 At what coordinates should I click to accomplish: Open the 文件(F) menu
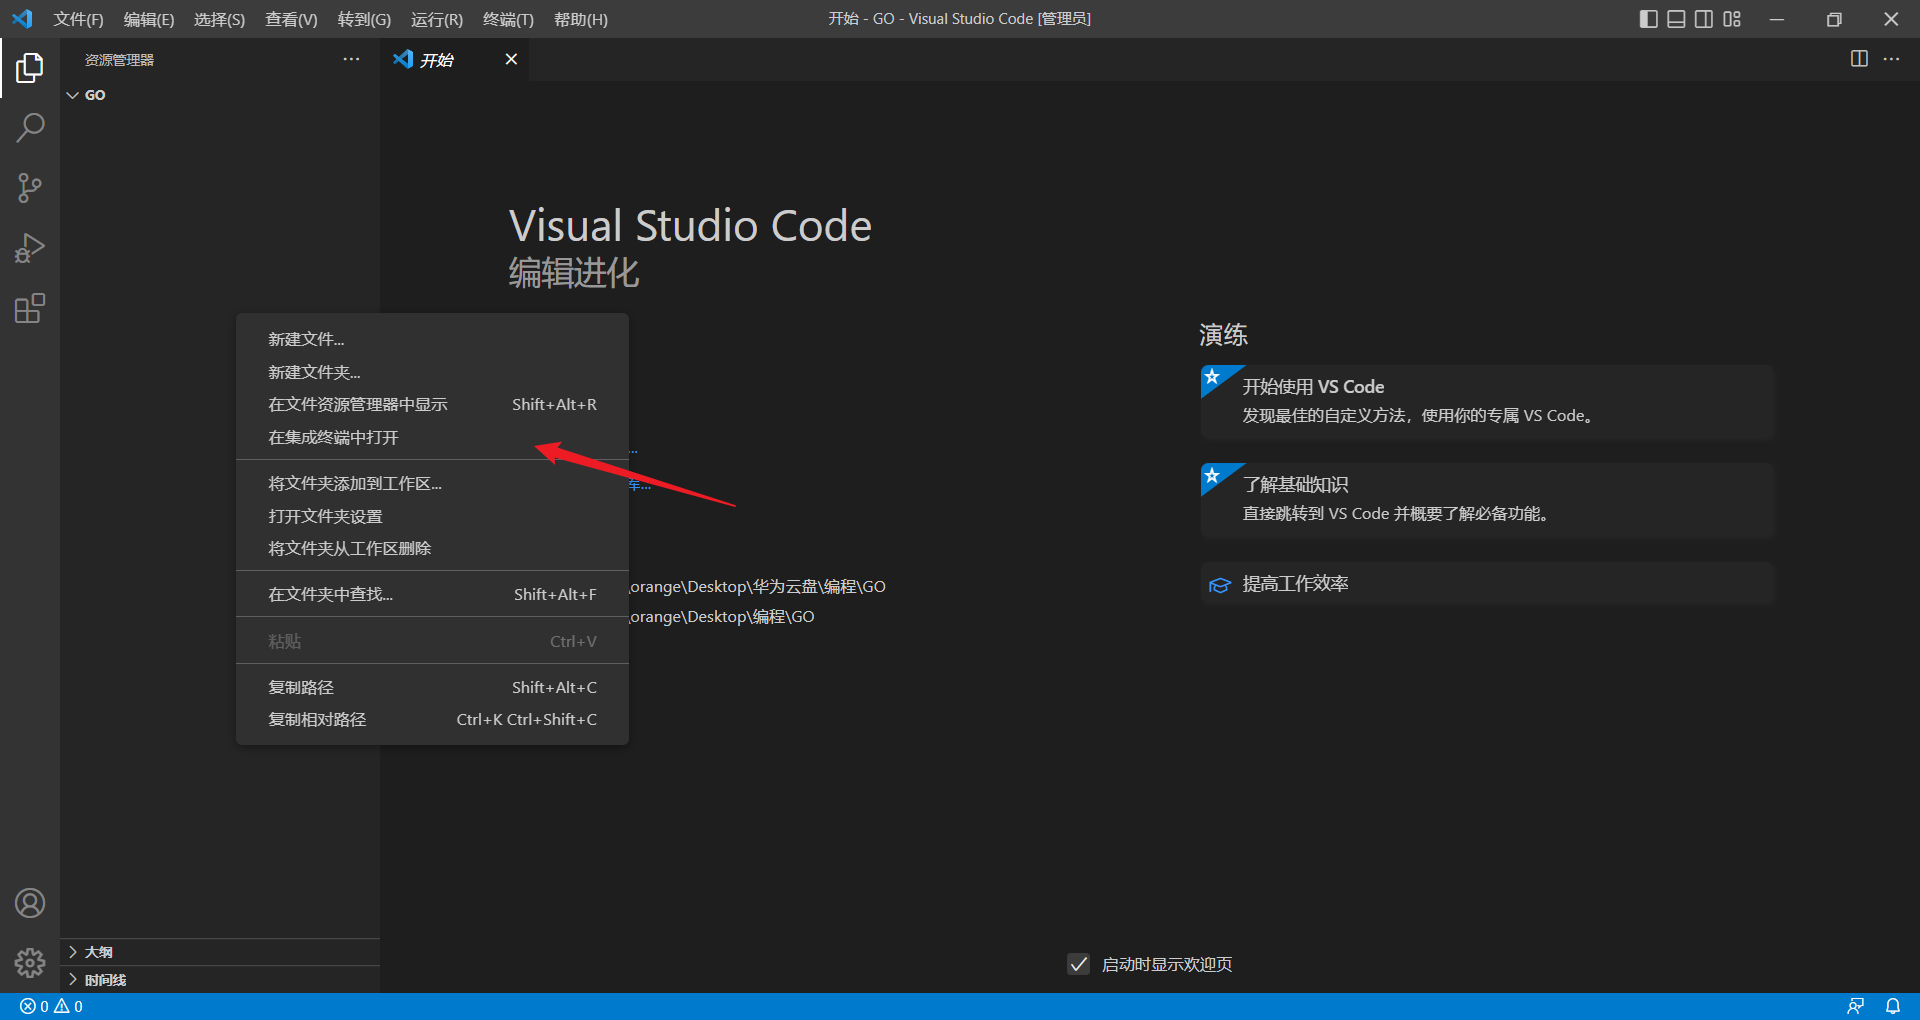point(78,19)
